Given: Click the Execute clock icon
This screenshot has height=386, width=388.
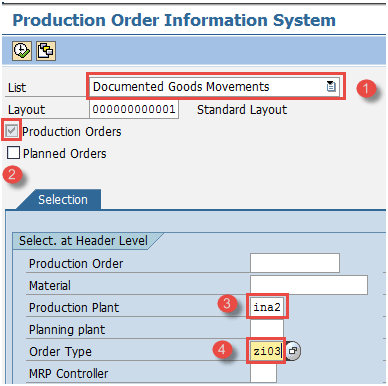Looking at the screenshot, I should (x=22, y=51).
